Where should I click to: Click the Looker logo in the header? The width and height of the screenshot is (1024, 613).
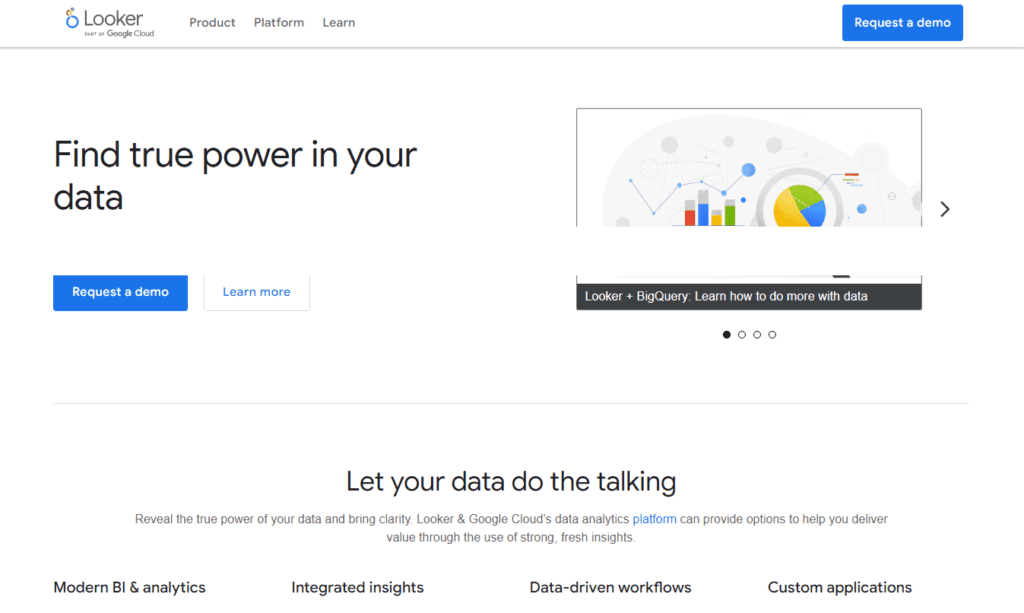pos(110,23)
